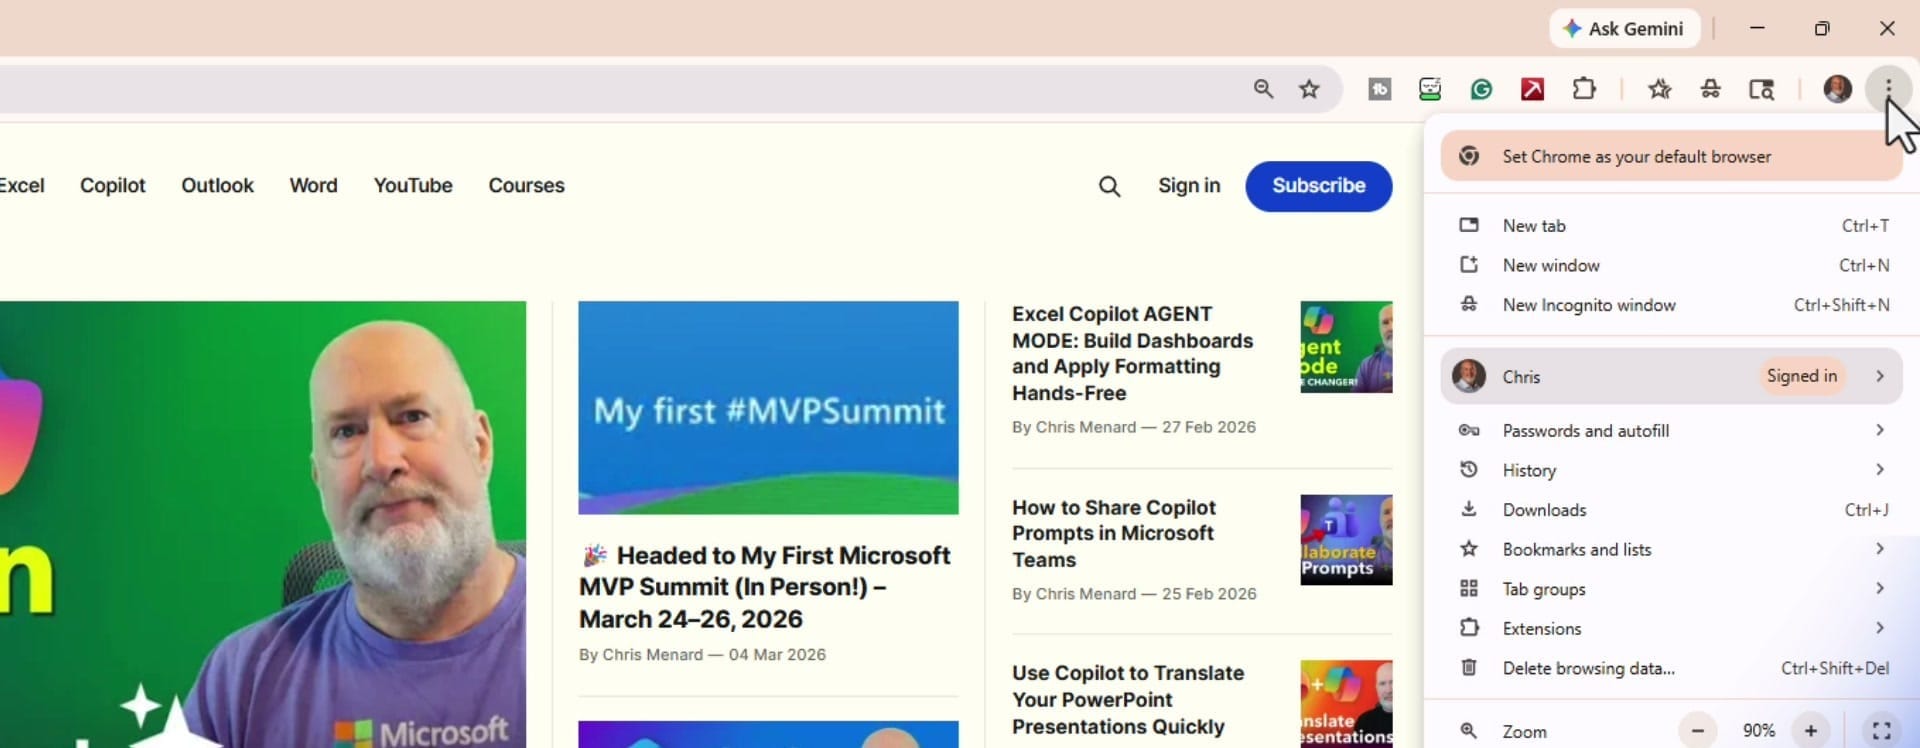Open Downloads from Chrome menu

point(1671,510)
